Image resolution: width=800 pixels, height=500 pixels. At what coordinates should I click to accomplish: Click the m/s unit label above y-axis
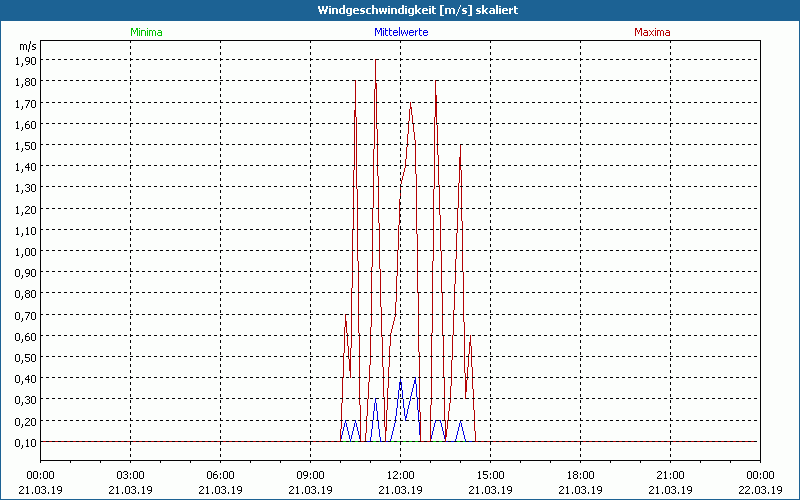pyautogui.click(x=26, y=45)
